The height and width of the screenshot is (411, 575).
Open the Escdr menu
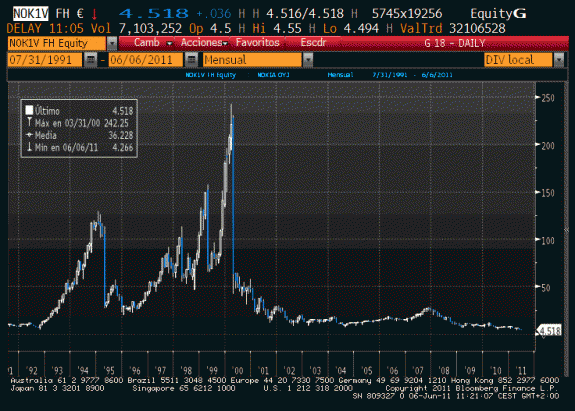point(313,43)
